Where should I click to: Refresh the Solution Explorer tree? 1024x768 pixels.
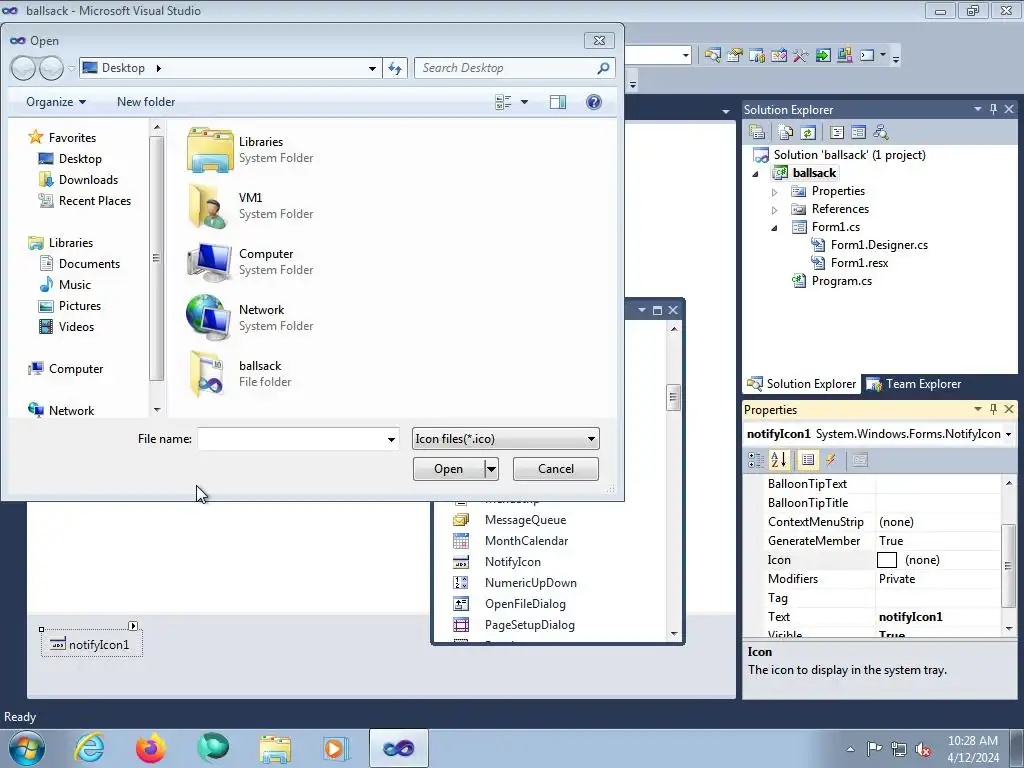click(x=808, y=133)
